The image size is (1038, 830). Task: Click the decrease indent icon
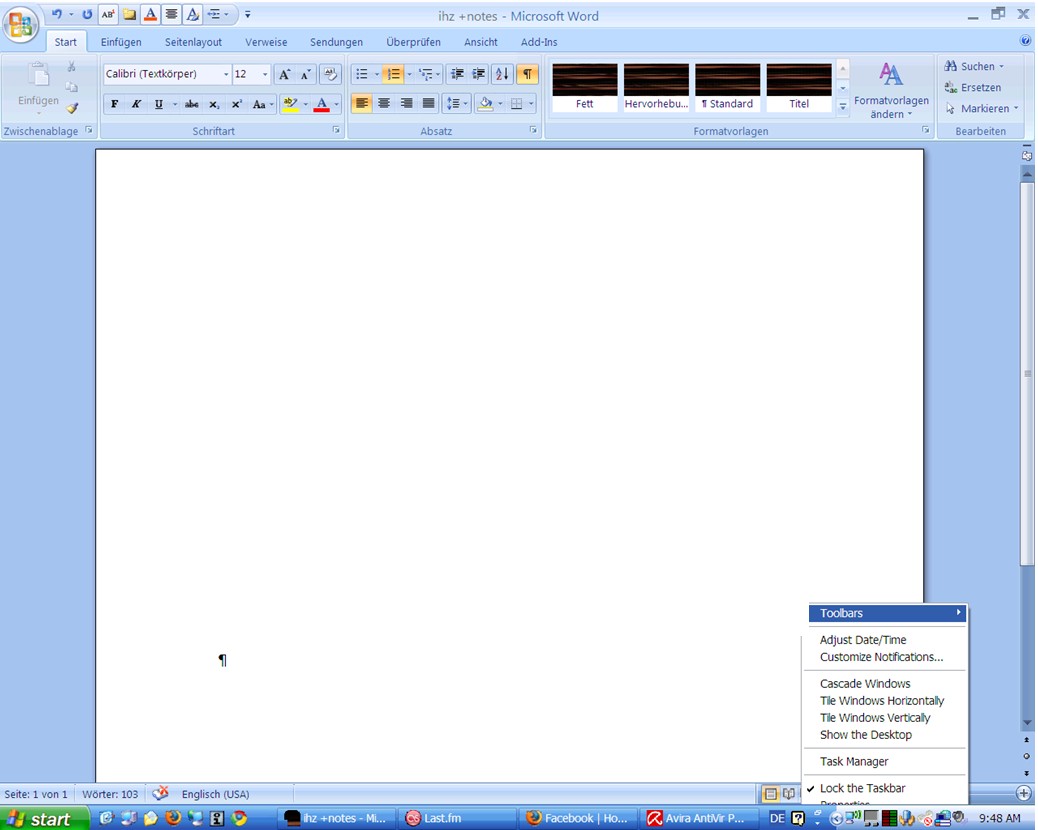[x=457, y=74]
